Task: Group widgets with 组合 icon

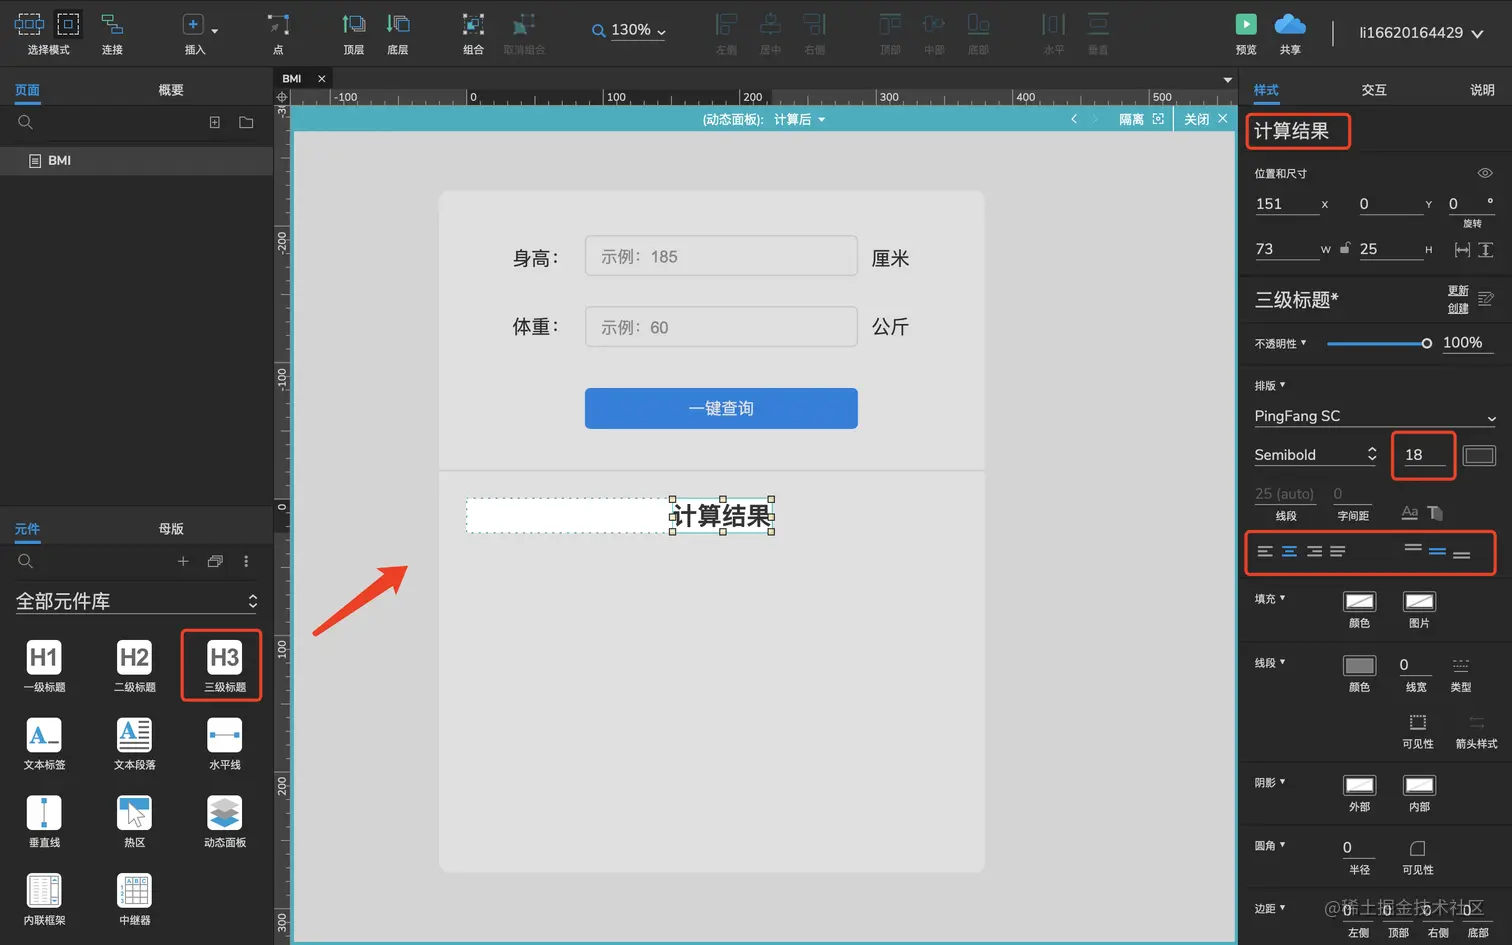Action: [473, 24]
